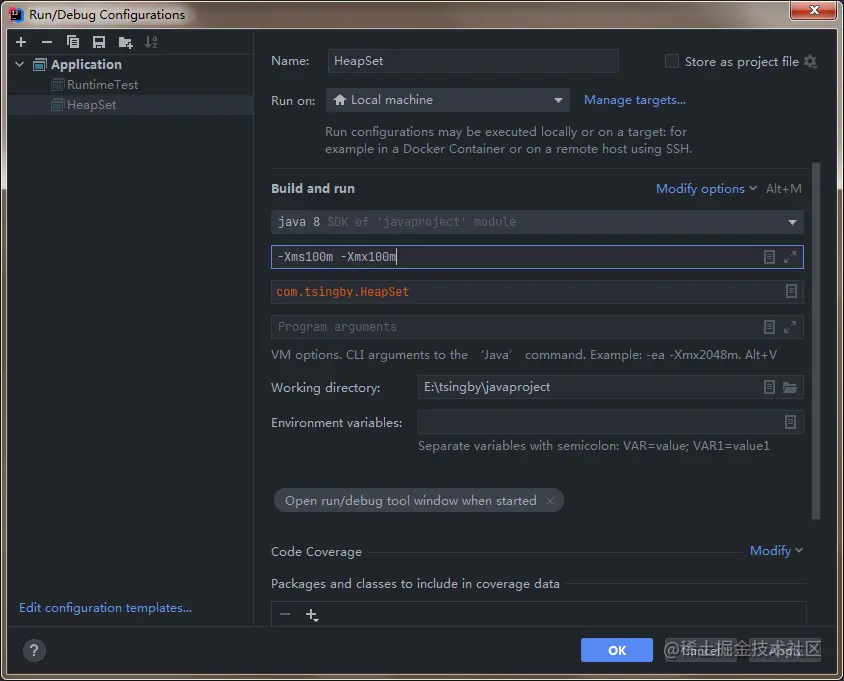Open Manage targets link

coord(635,100)
